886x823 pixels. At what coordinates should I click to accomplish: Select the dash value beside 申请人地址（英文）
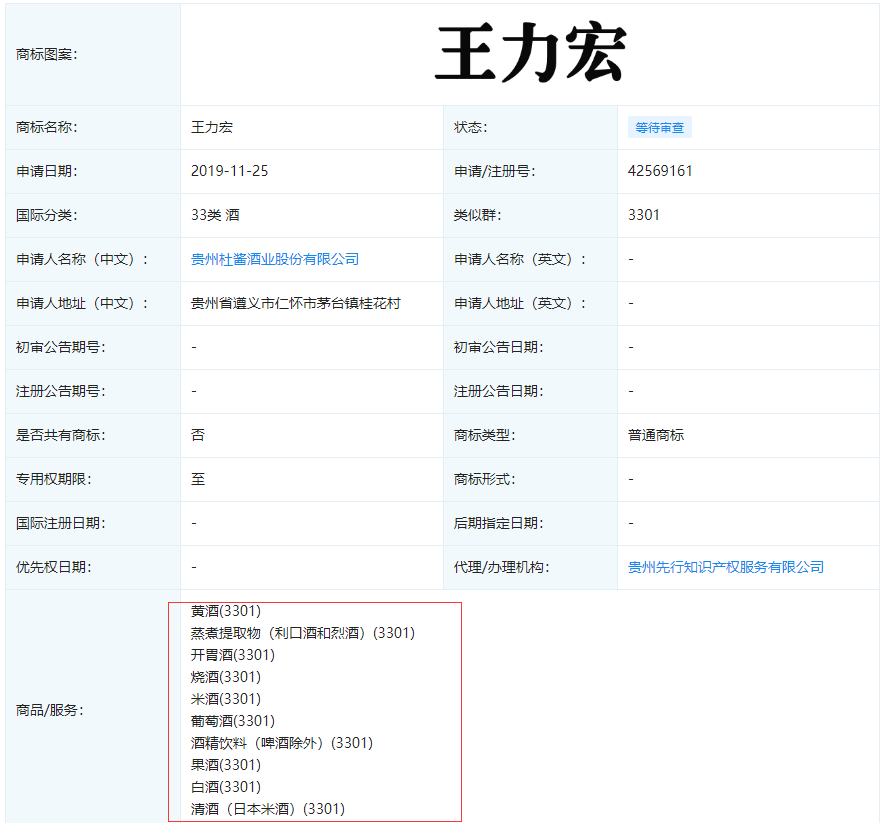click(x=631, y=303)
